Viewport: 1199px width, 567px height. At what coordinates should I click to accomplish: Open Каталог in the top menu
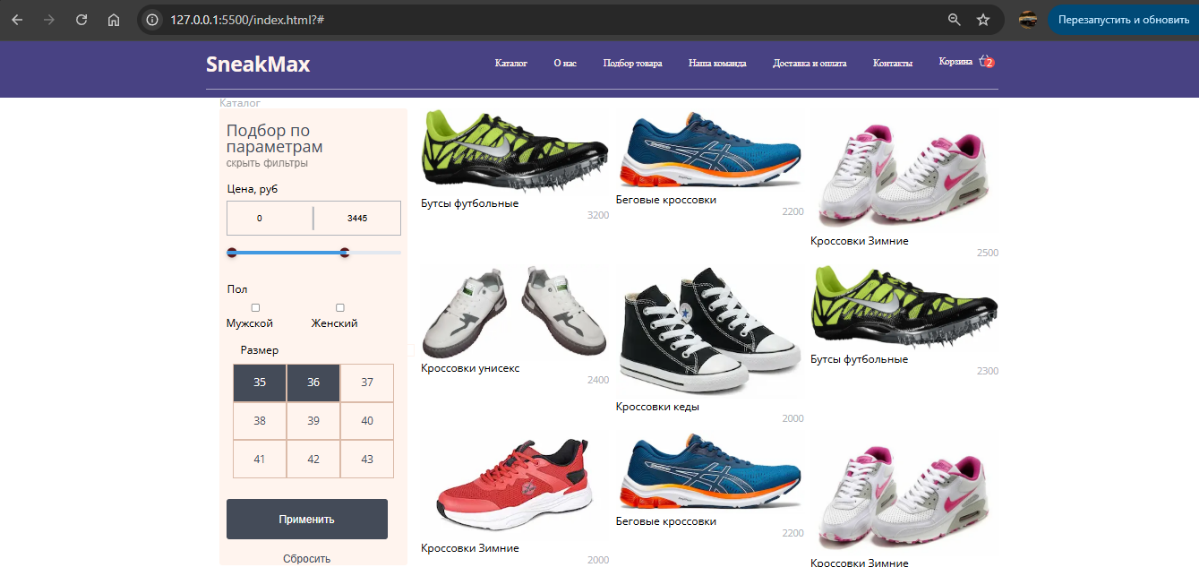511,63
